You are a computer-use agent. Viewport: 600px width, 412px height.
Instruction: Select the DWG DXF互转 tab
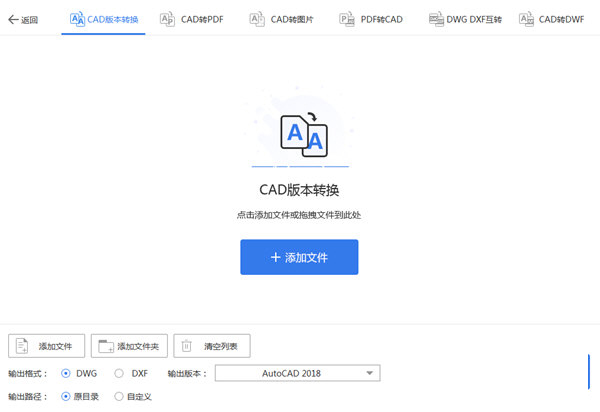click(465, 19)
